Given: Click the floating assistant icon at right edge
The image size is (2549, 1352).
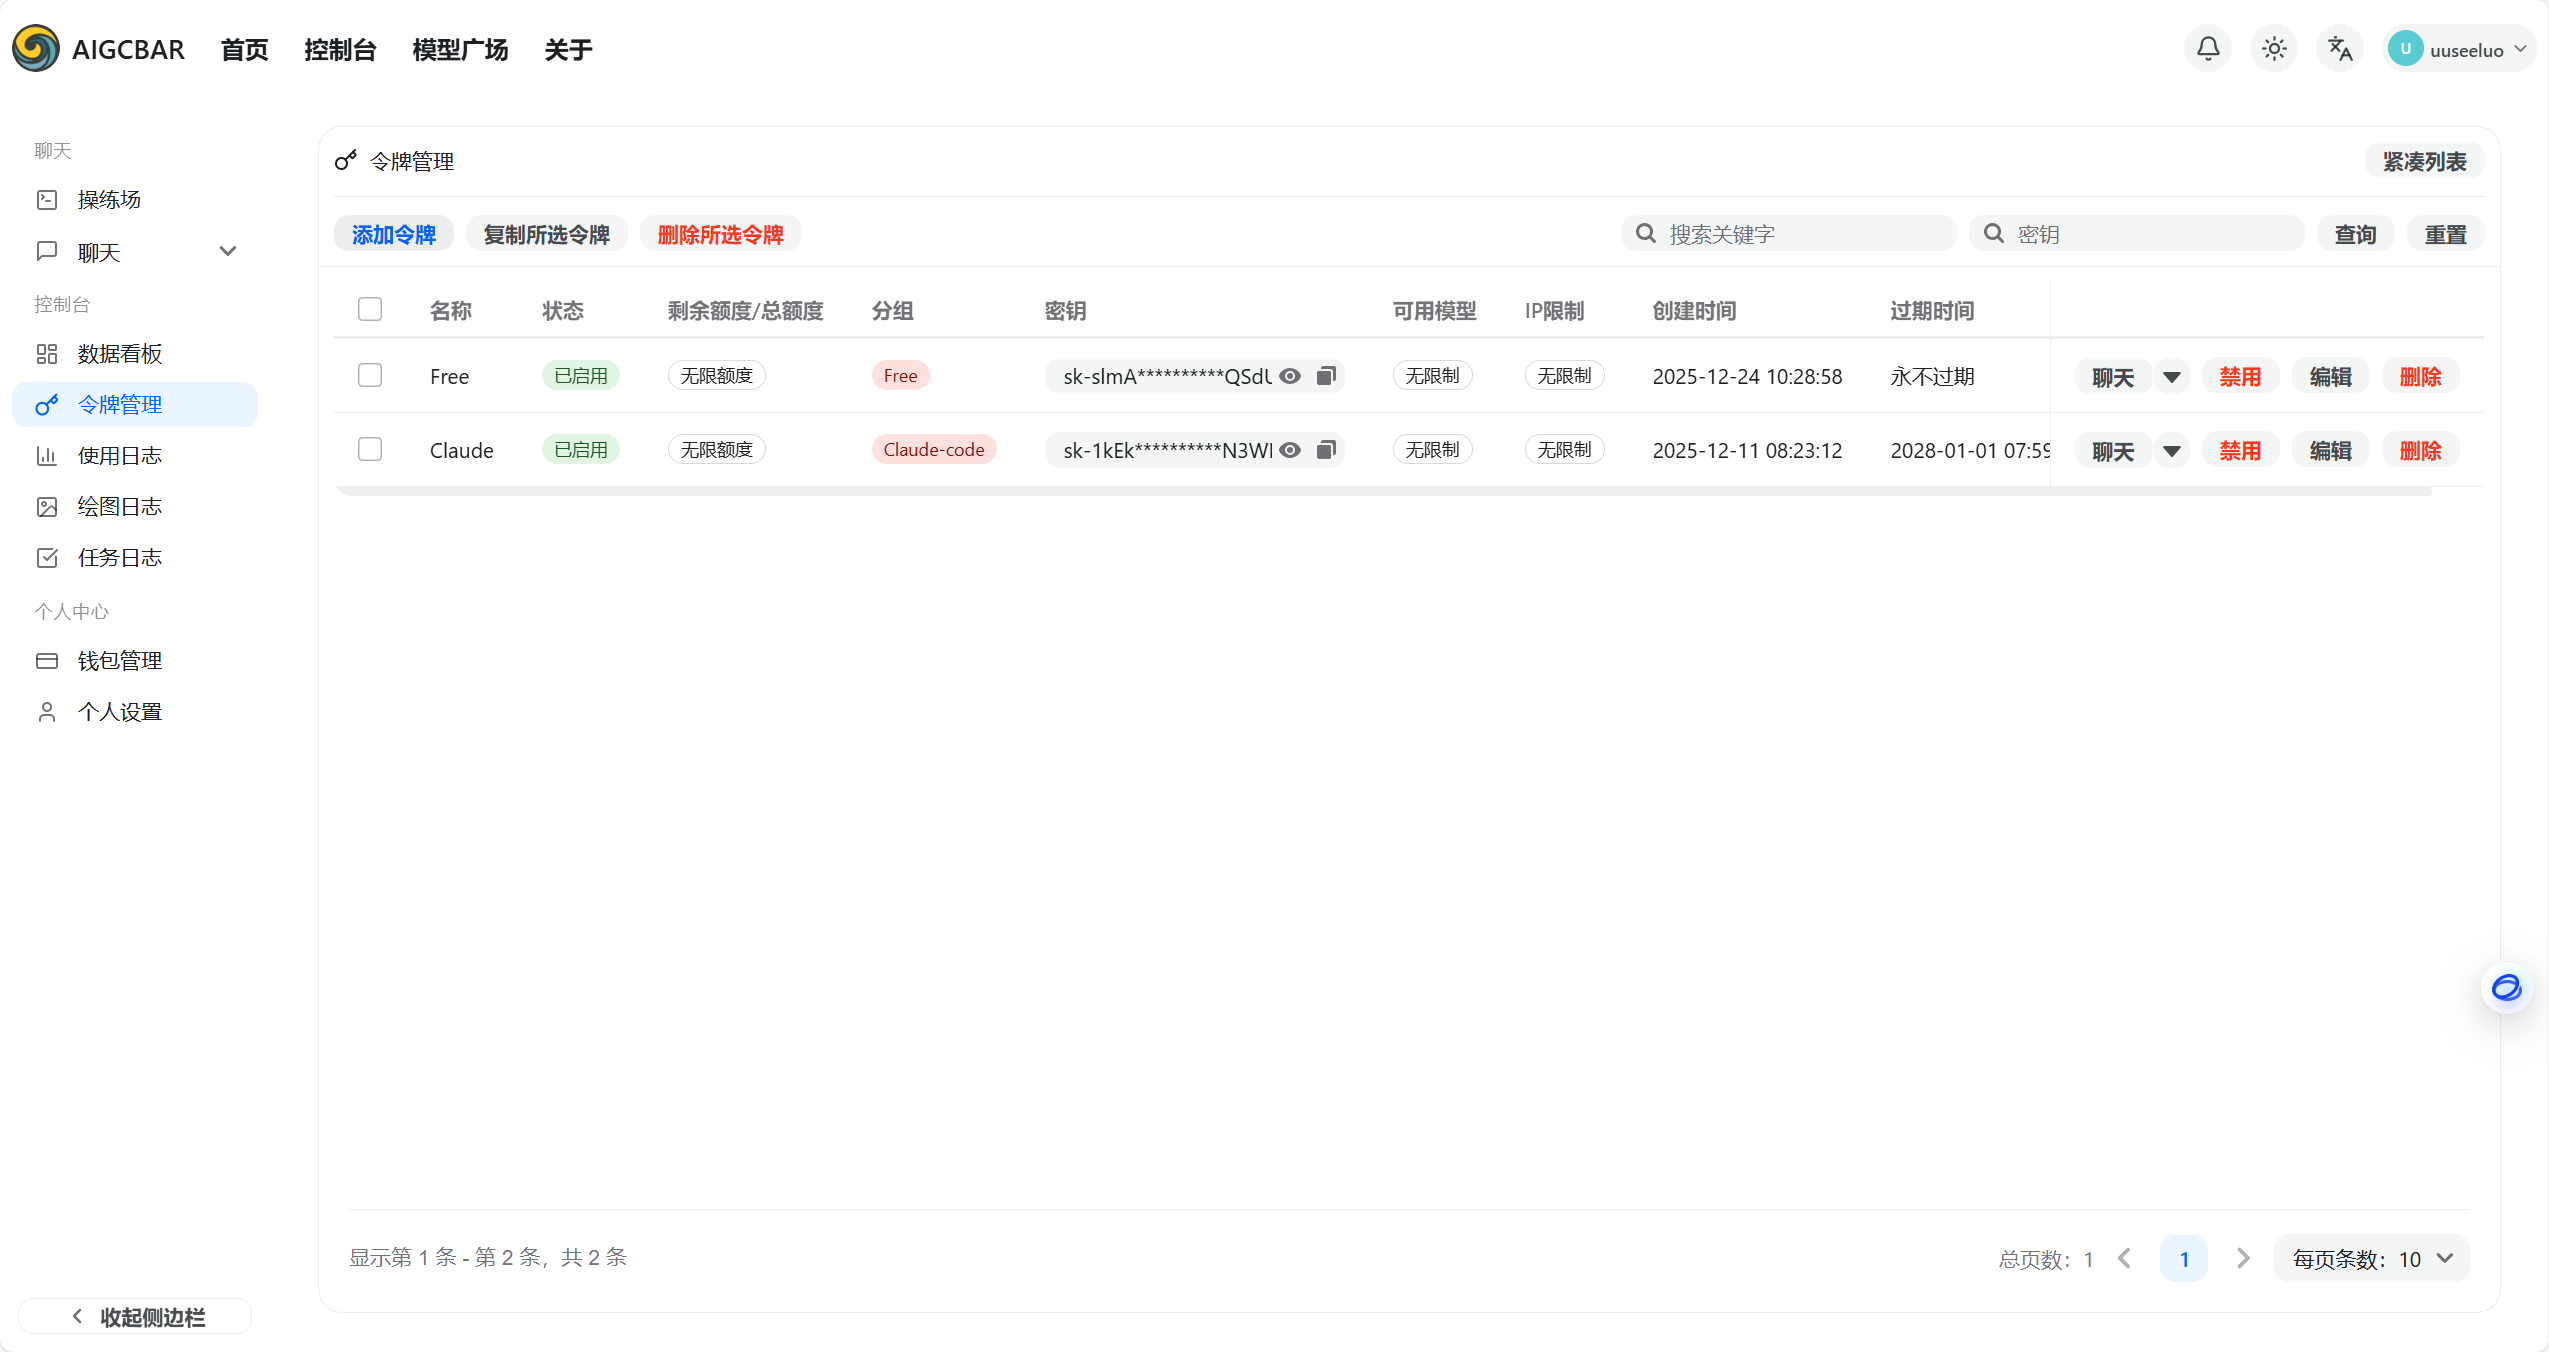Looking at the screenshot, I should (x=2506, y=988).
